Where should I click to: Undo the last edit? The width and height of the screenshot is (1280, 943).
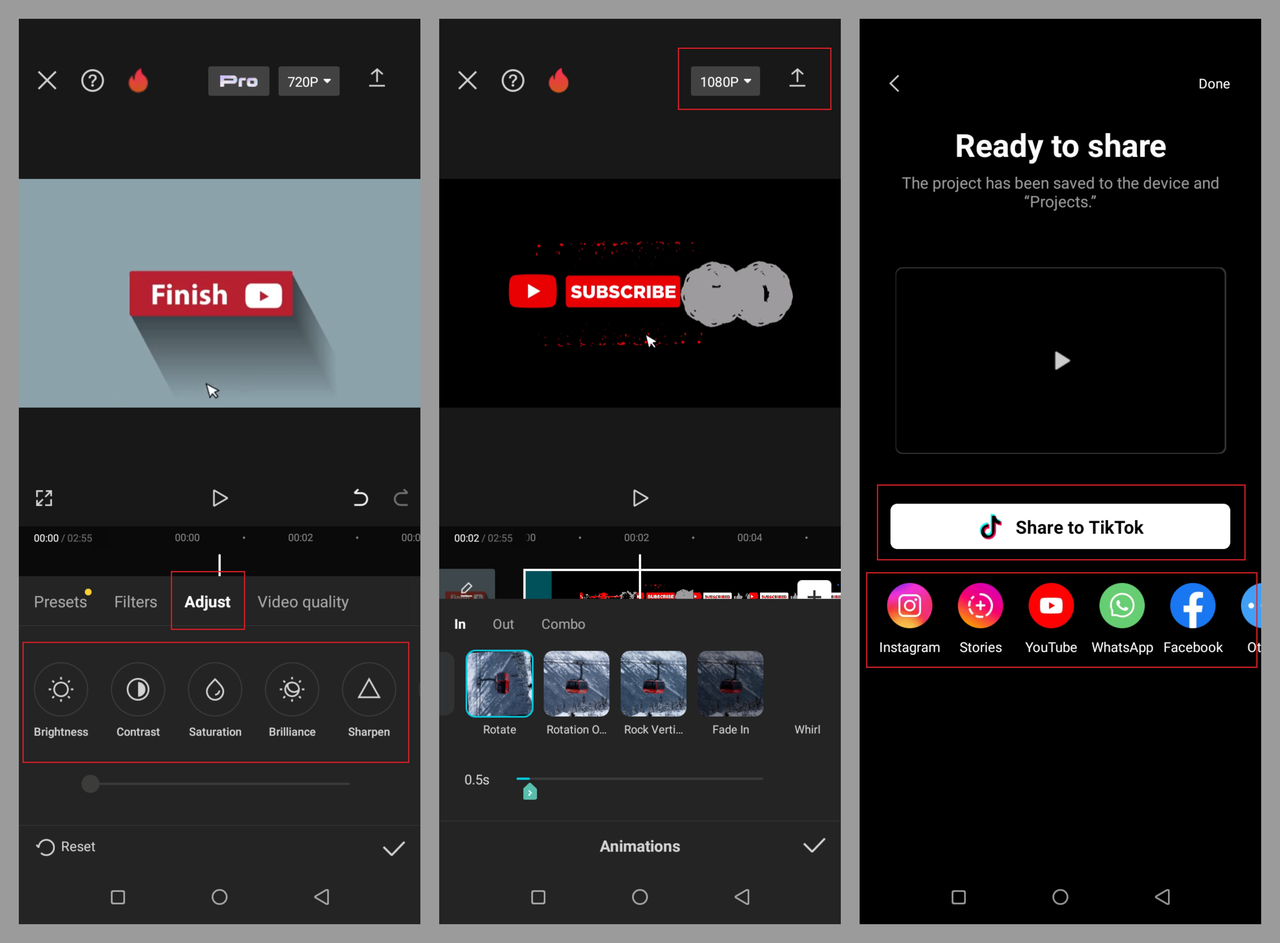click(x=360, y=497)
